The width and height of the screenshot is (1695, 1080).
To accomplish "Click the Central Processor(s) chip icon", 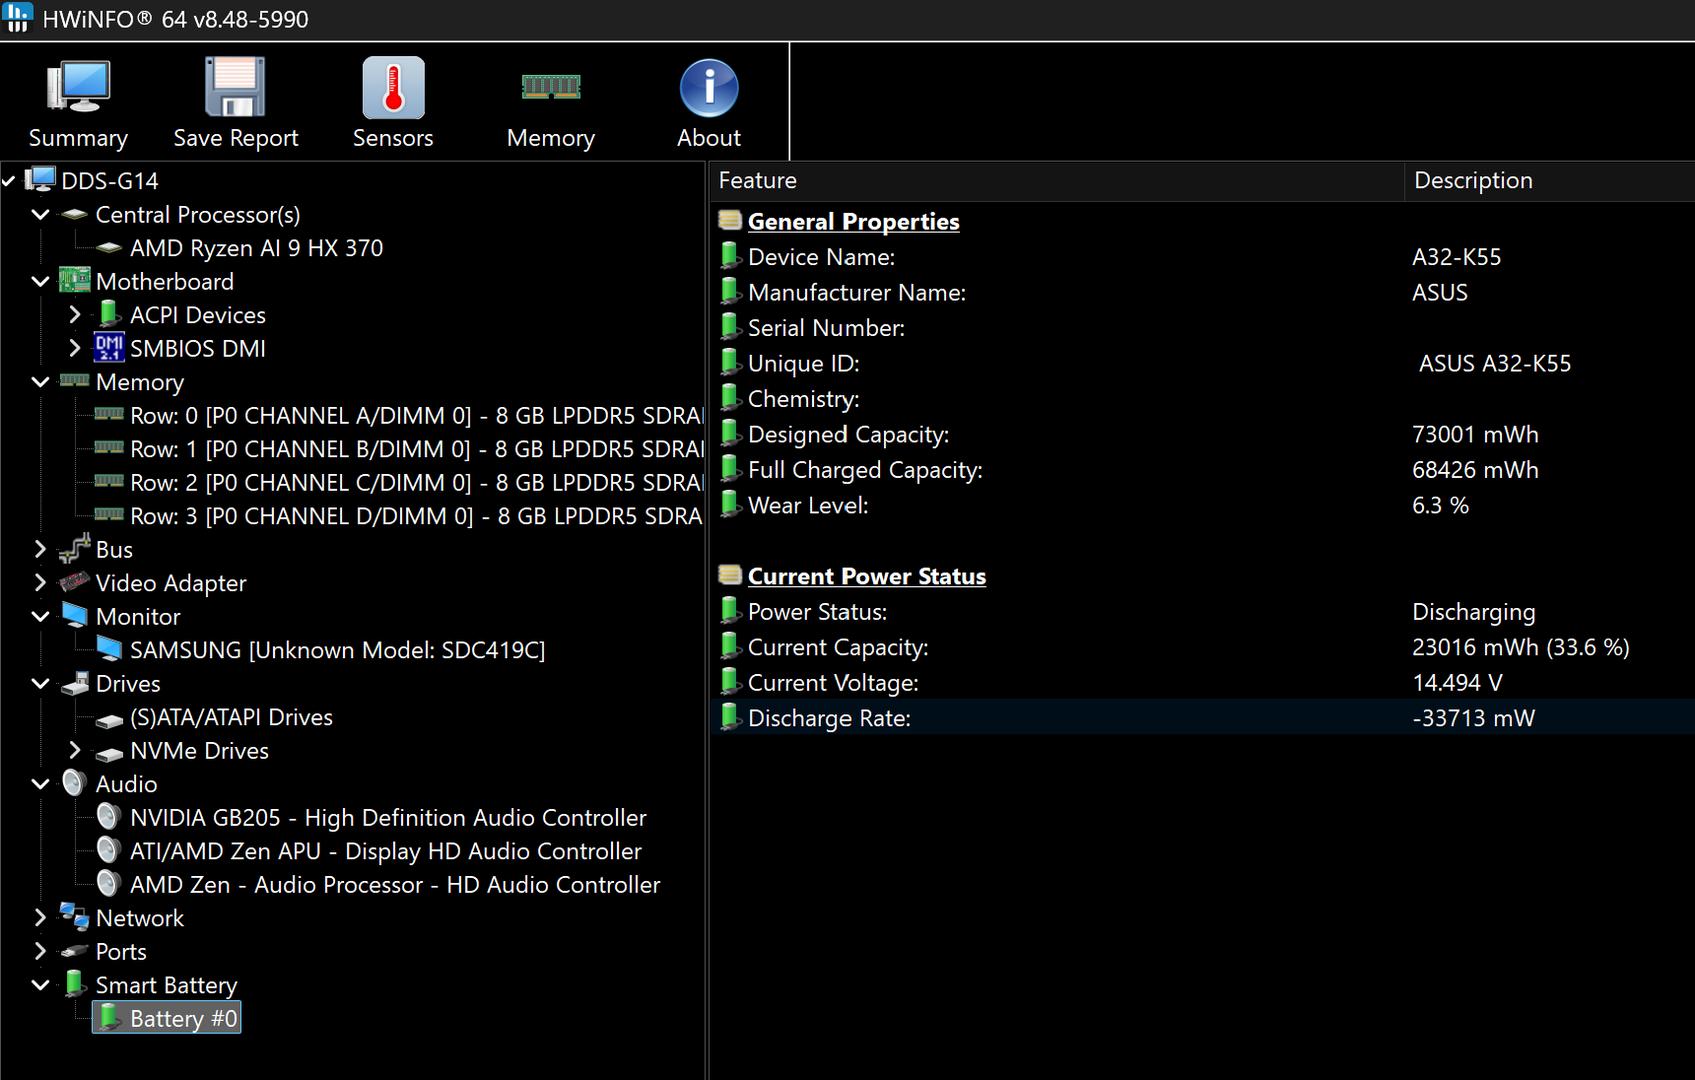I will 74,214.
